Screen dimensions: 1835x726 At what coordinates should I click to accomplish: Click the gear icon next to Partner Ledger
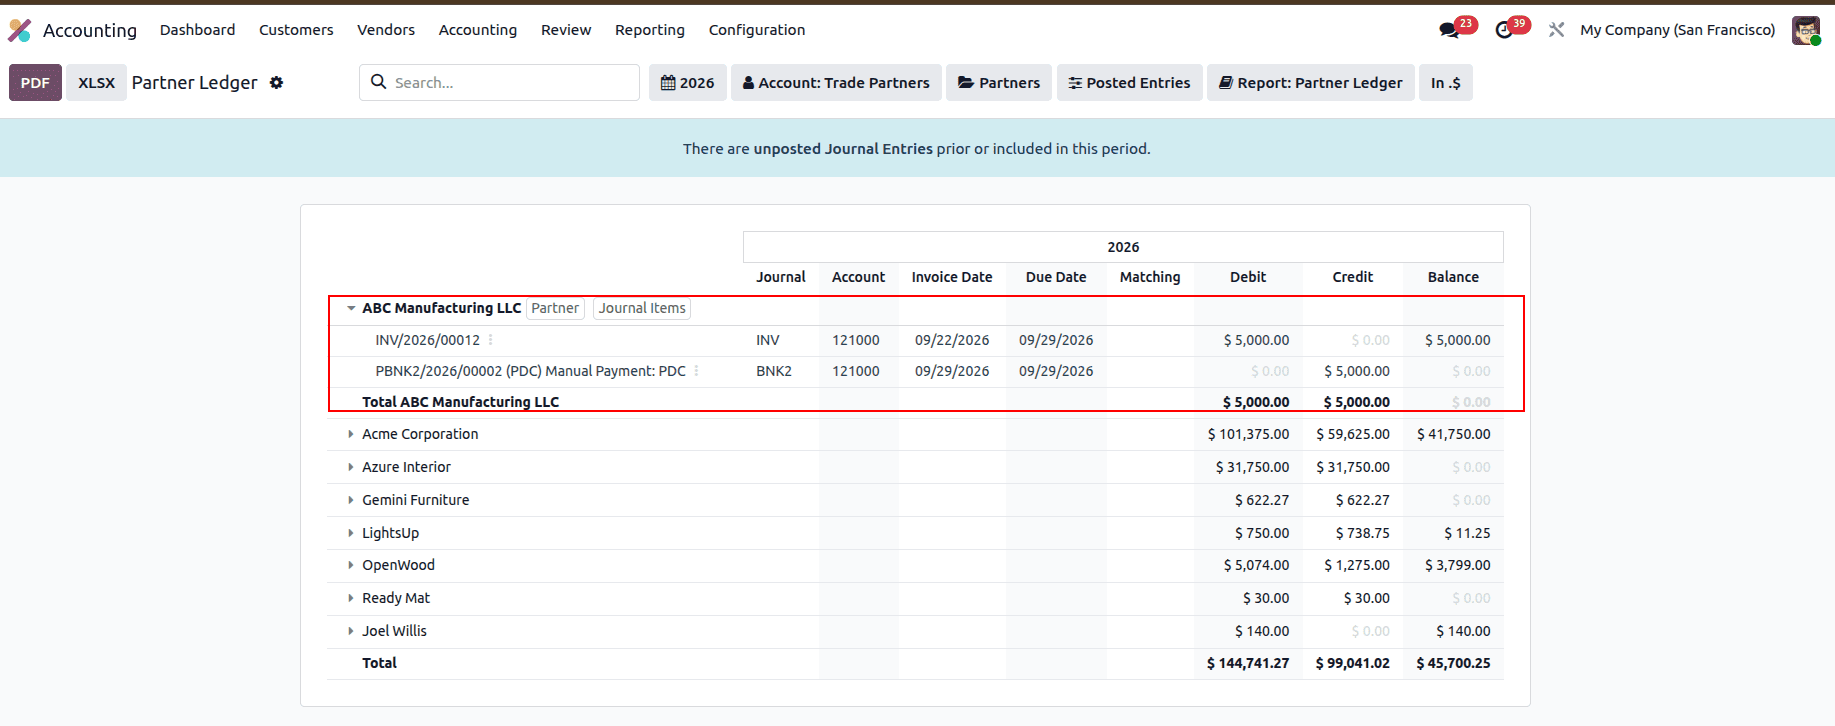coord(277,83)
